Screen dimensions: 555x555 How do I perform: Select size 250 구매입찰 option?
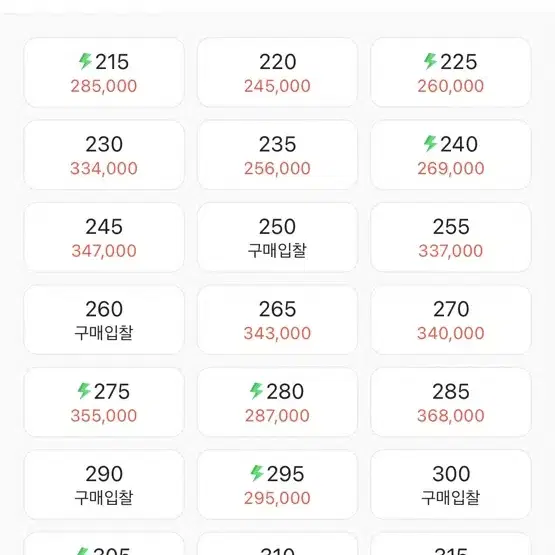tap(277, 238)
